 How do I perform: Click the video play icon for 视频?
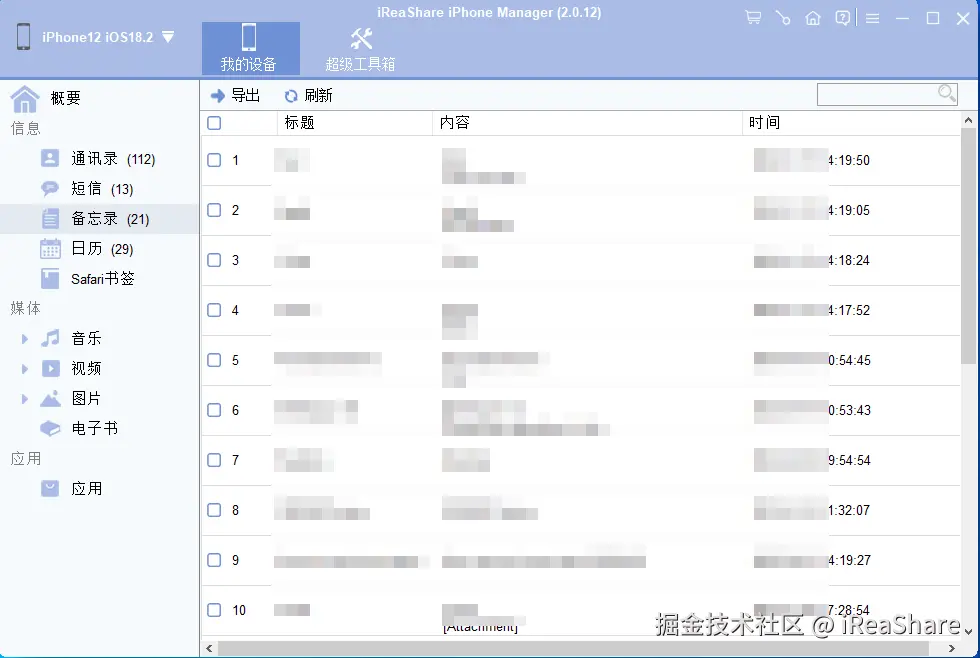coord(51,368)
